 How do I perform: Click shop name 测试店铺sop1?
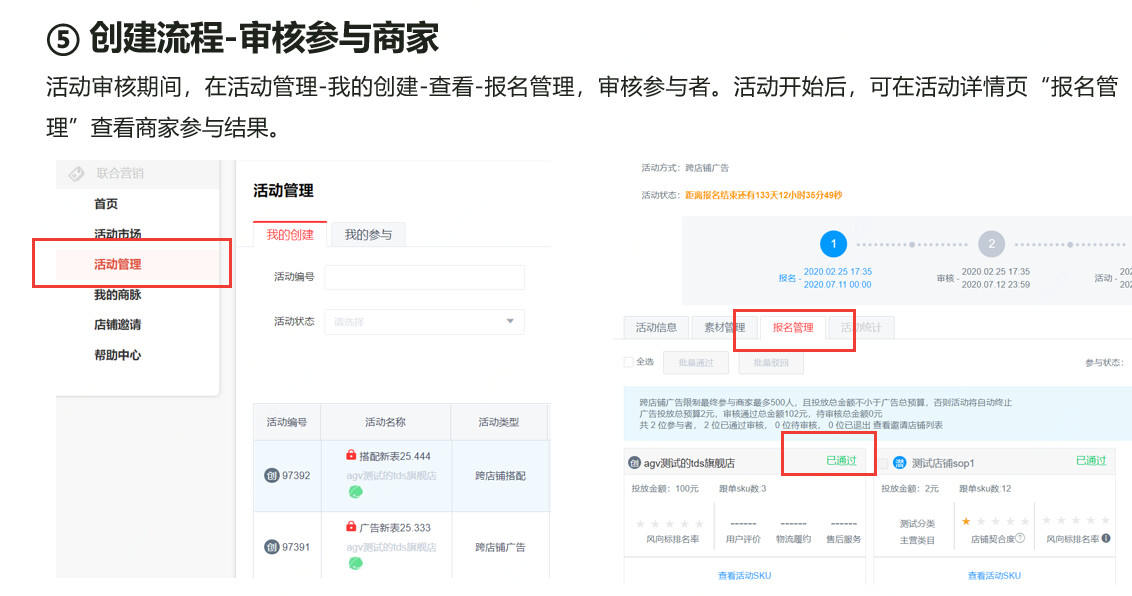coord(943,463)
